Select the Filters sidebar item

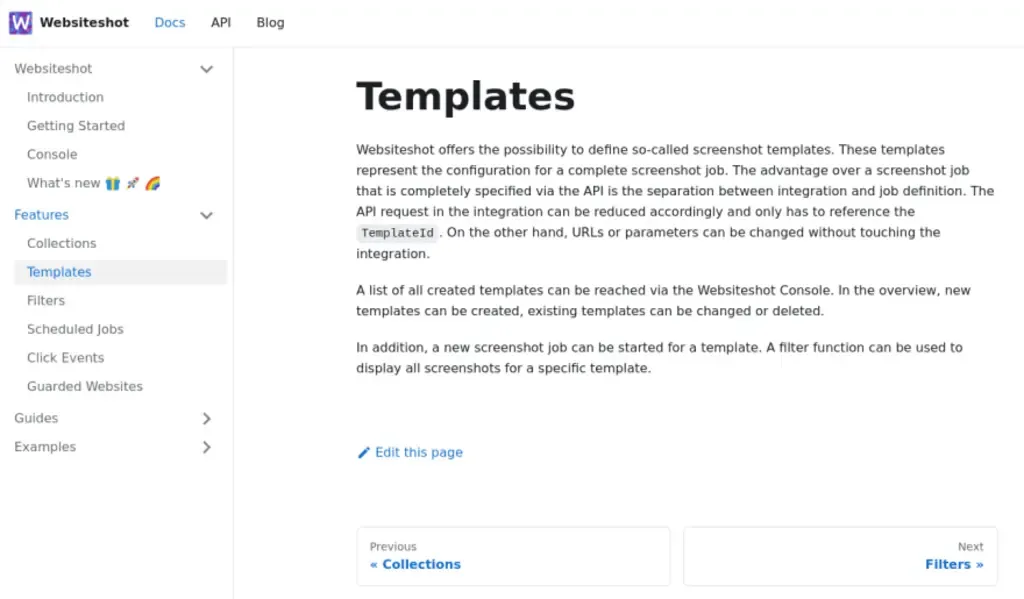point(46,300)
